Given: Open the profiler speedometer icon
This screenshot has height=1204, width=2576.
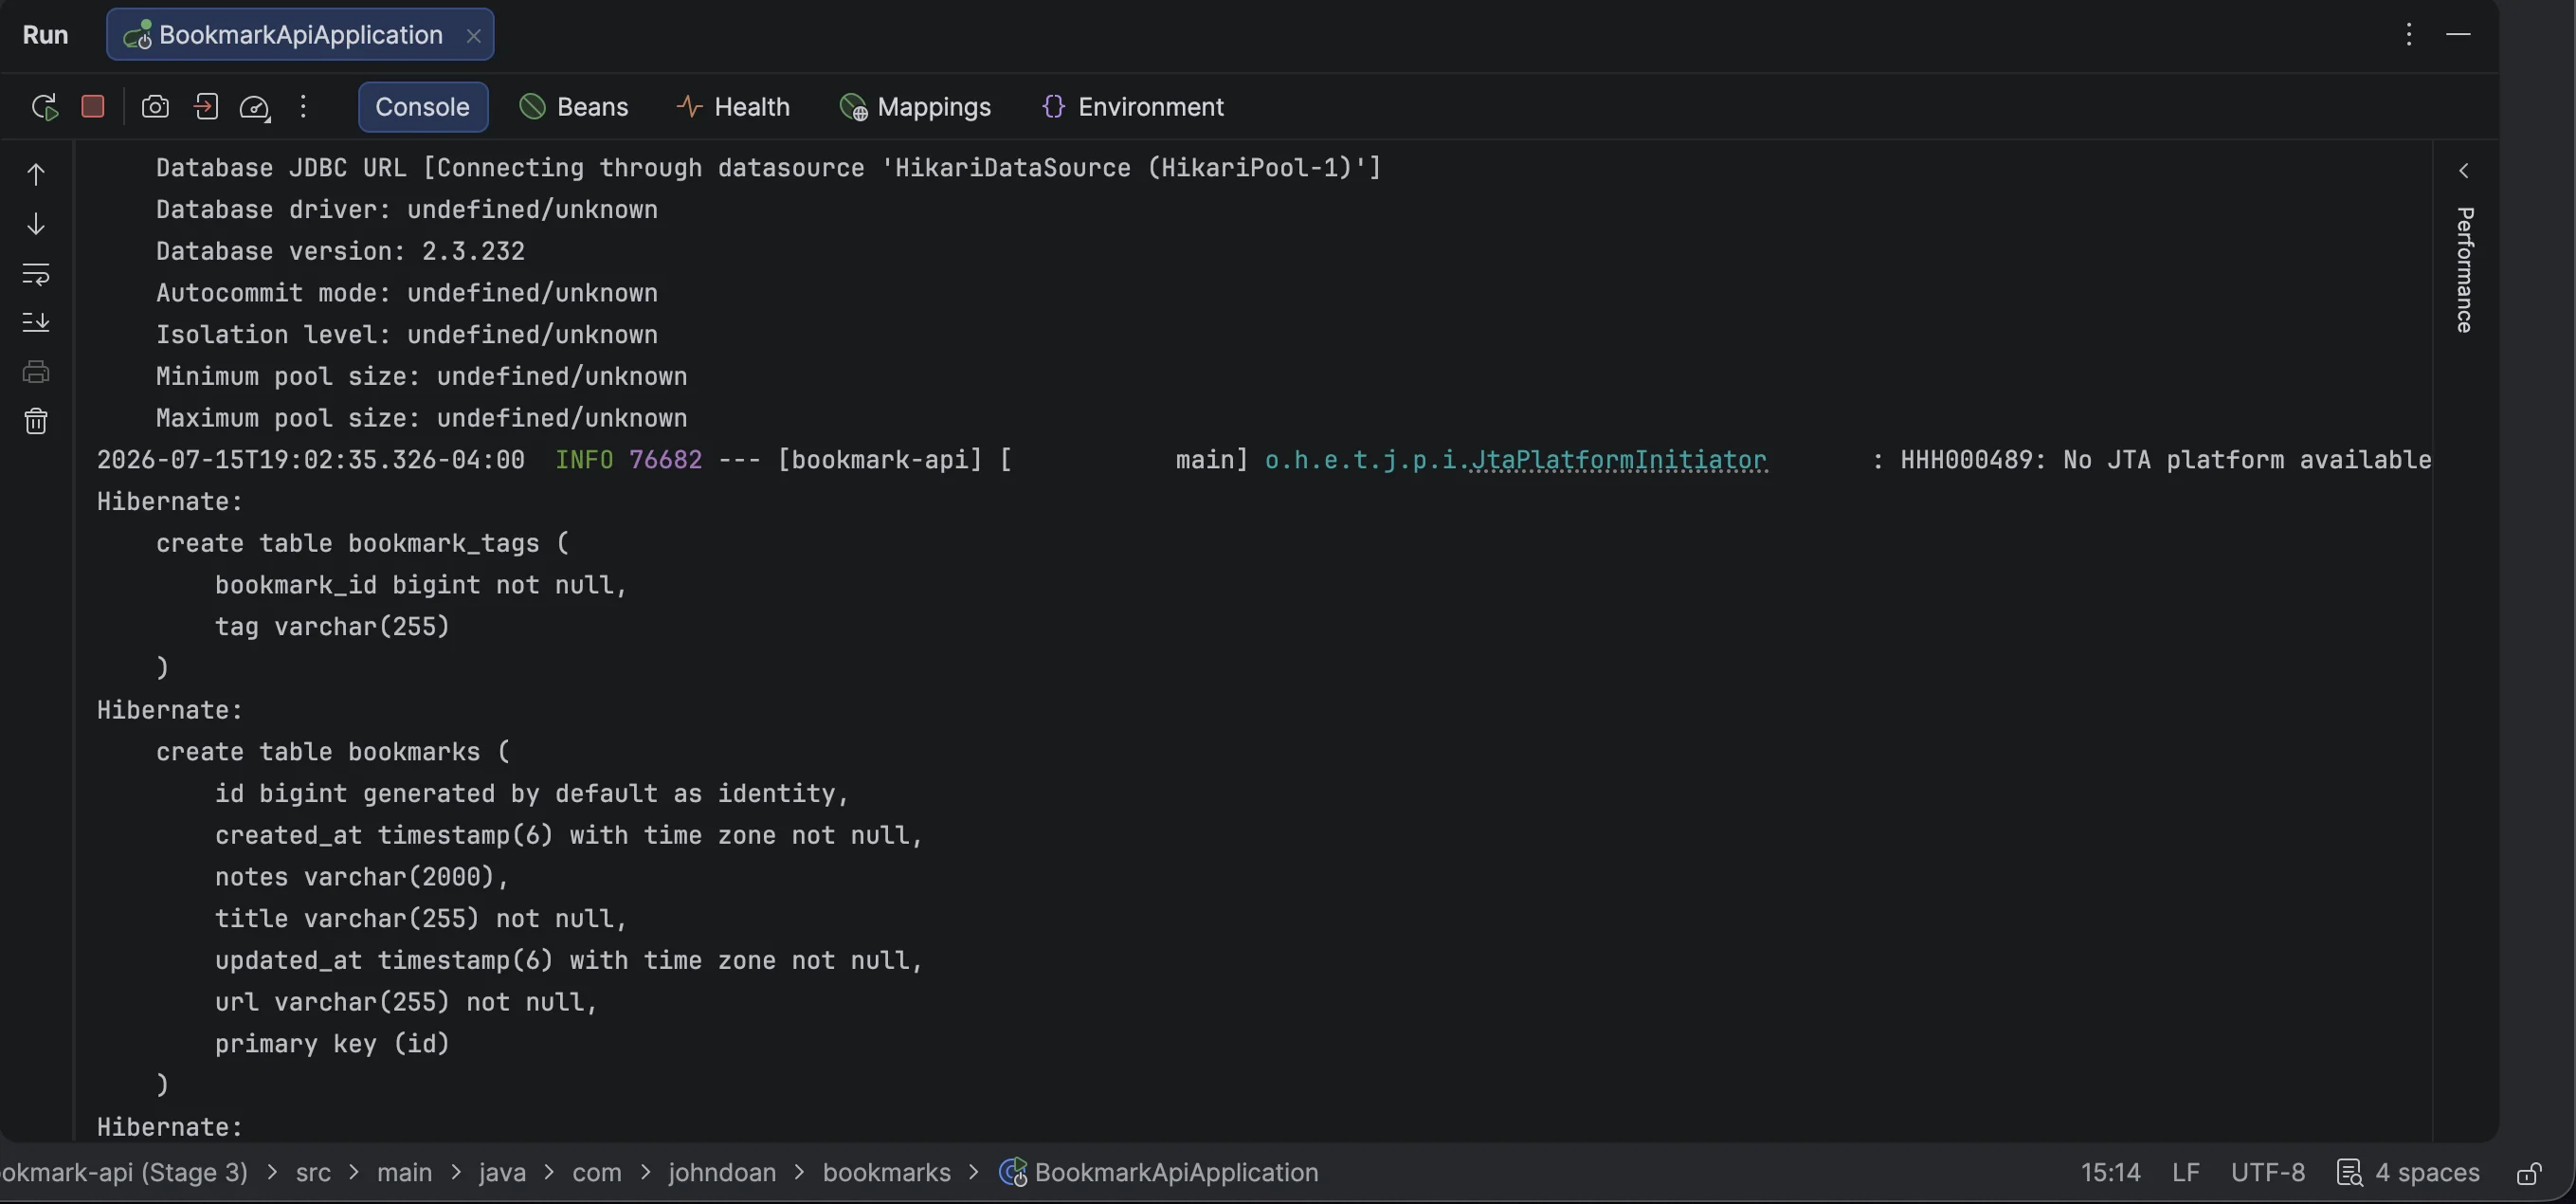Looking at the screenshot, I should click(x=255, y=107).
